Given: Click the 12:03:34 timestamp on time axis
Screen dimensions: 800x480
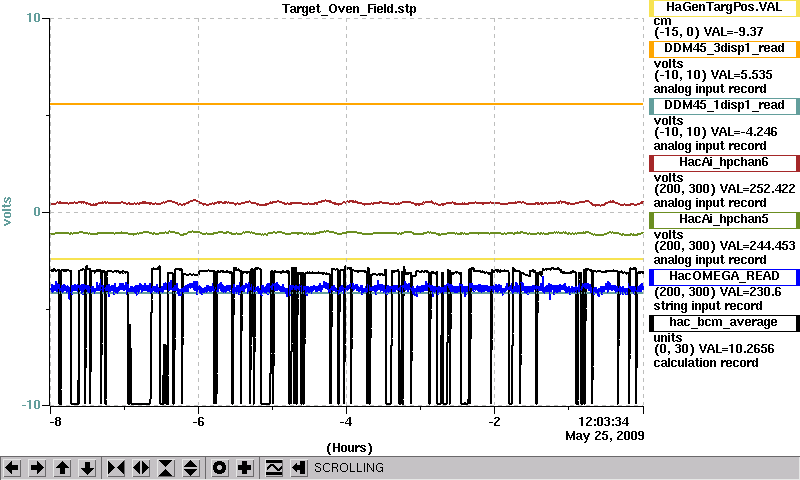Looking at the screenshot, I should point(604,422).
